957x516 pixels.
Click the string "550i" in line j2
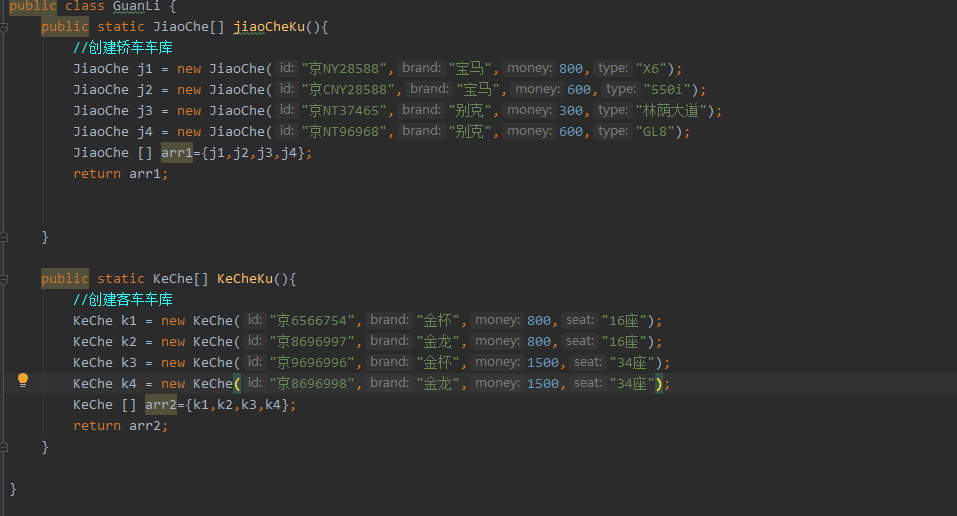tap(667, 90)
